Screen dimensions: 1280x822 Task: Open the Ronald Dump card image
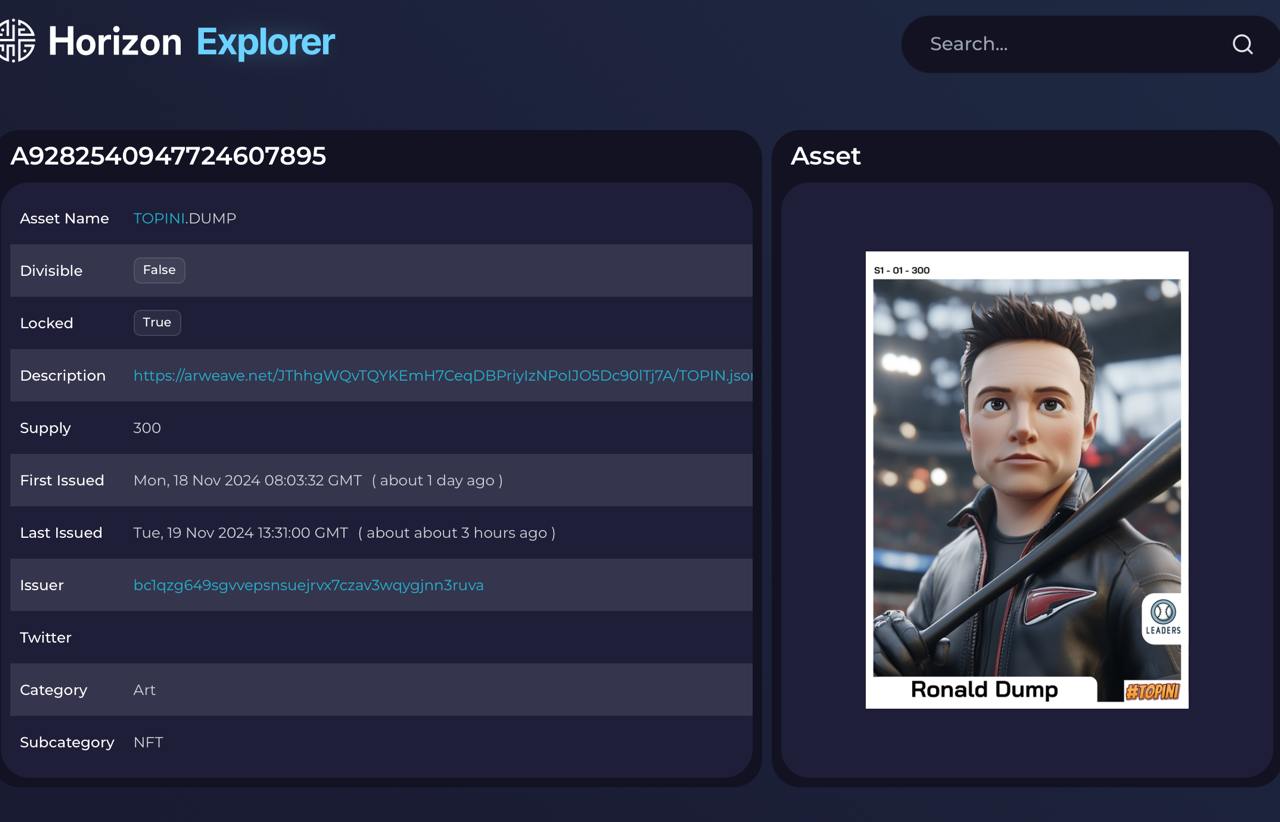(1027, 480)
